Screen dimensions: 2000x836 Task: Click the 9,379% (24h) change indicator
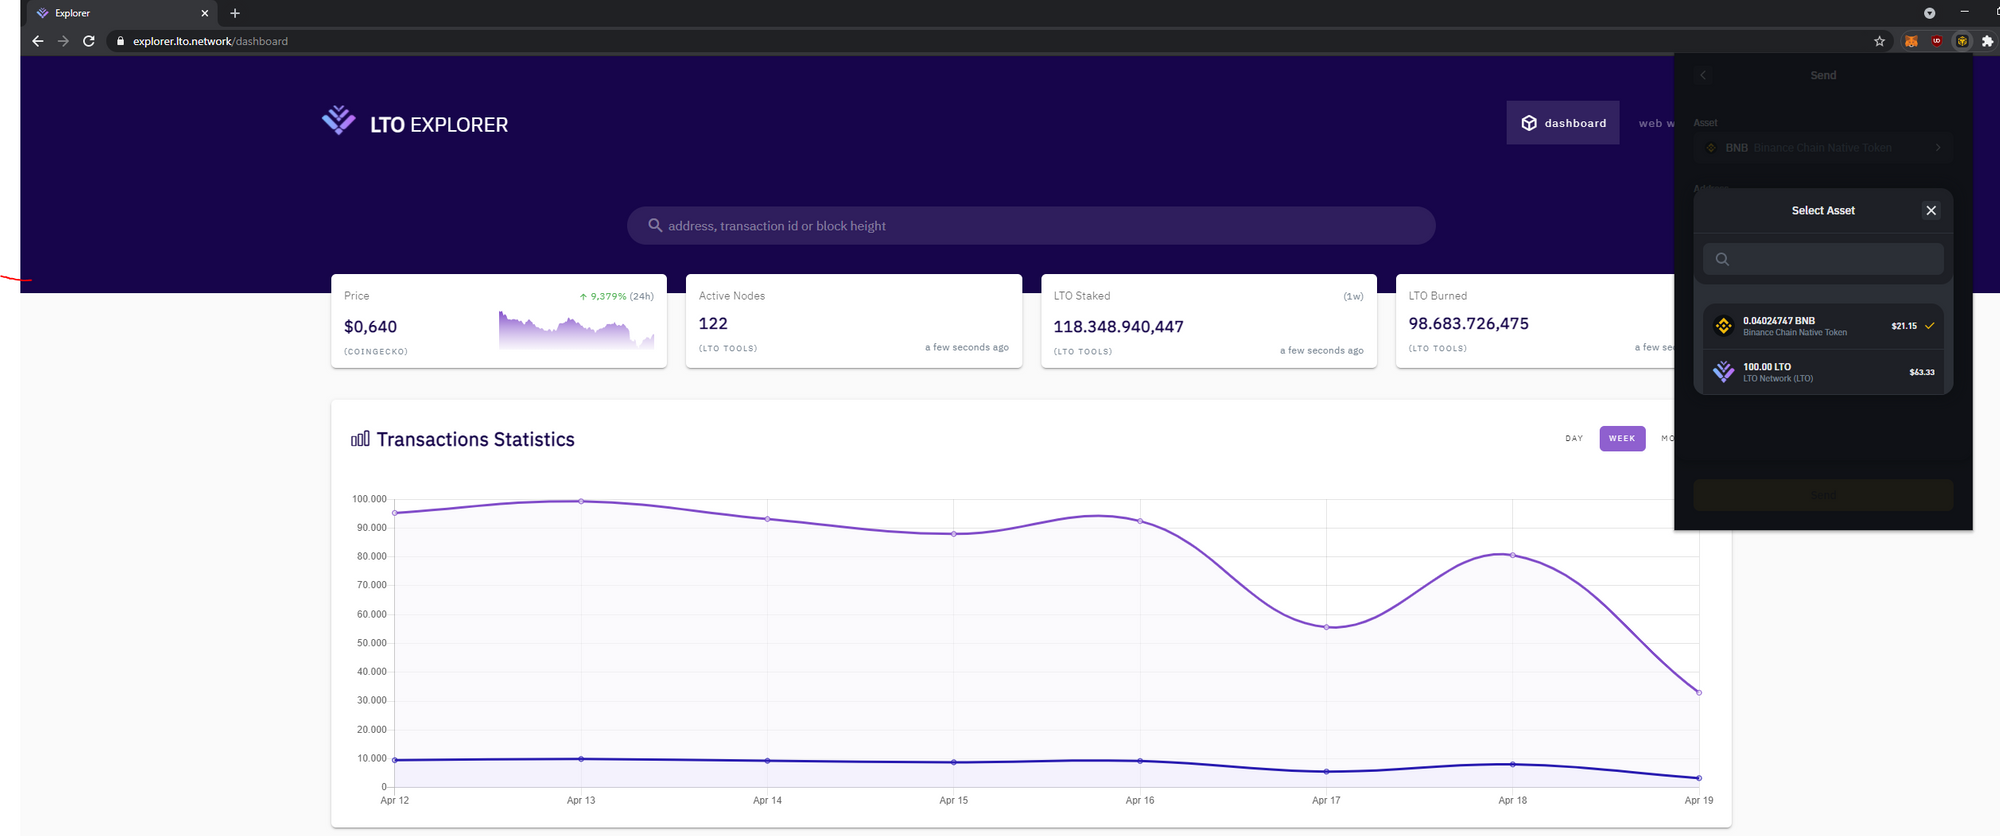pos(616,296)
